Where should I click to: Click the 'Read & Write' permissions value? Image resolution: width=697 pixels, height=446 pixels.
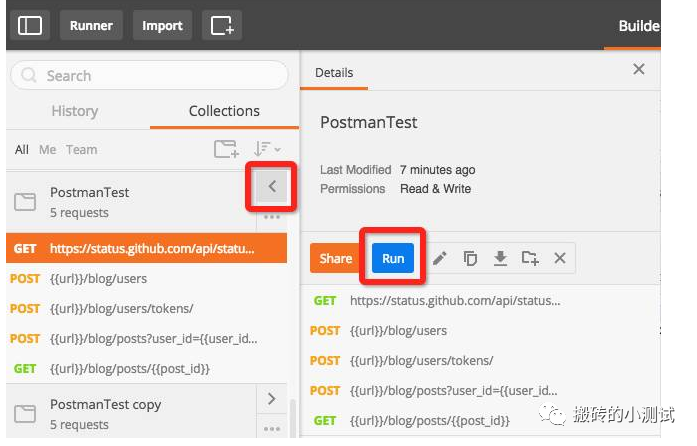pos(435,189)
